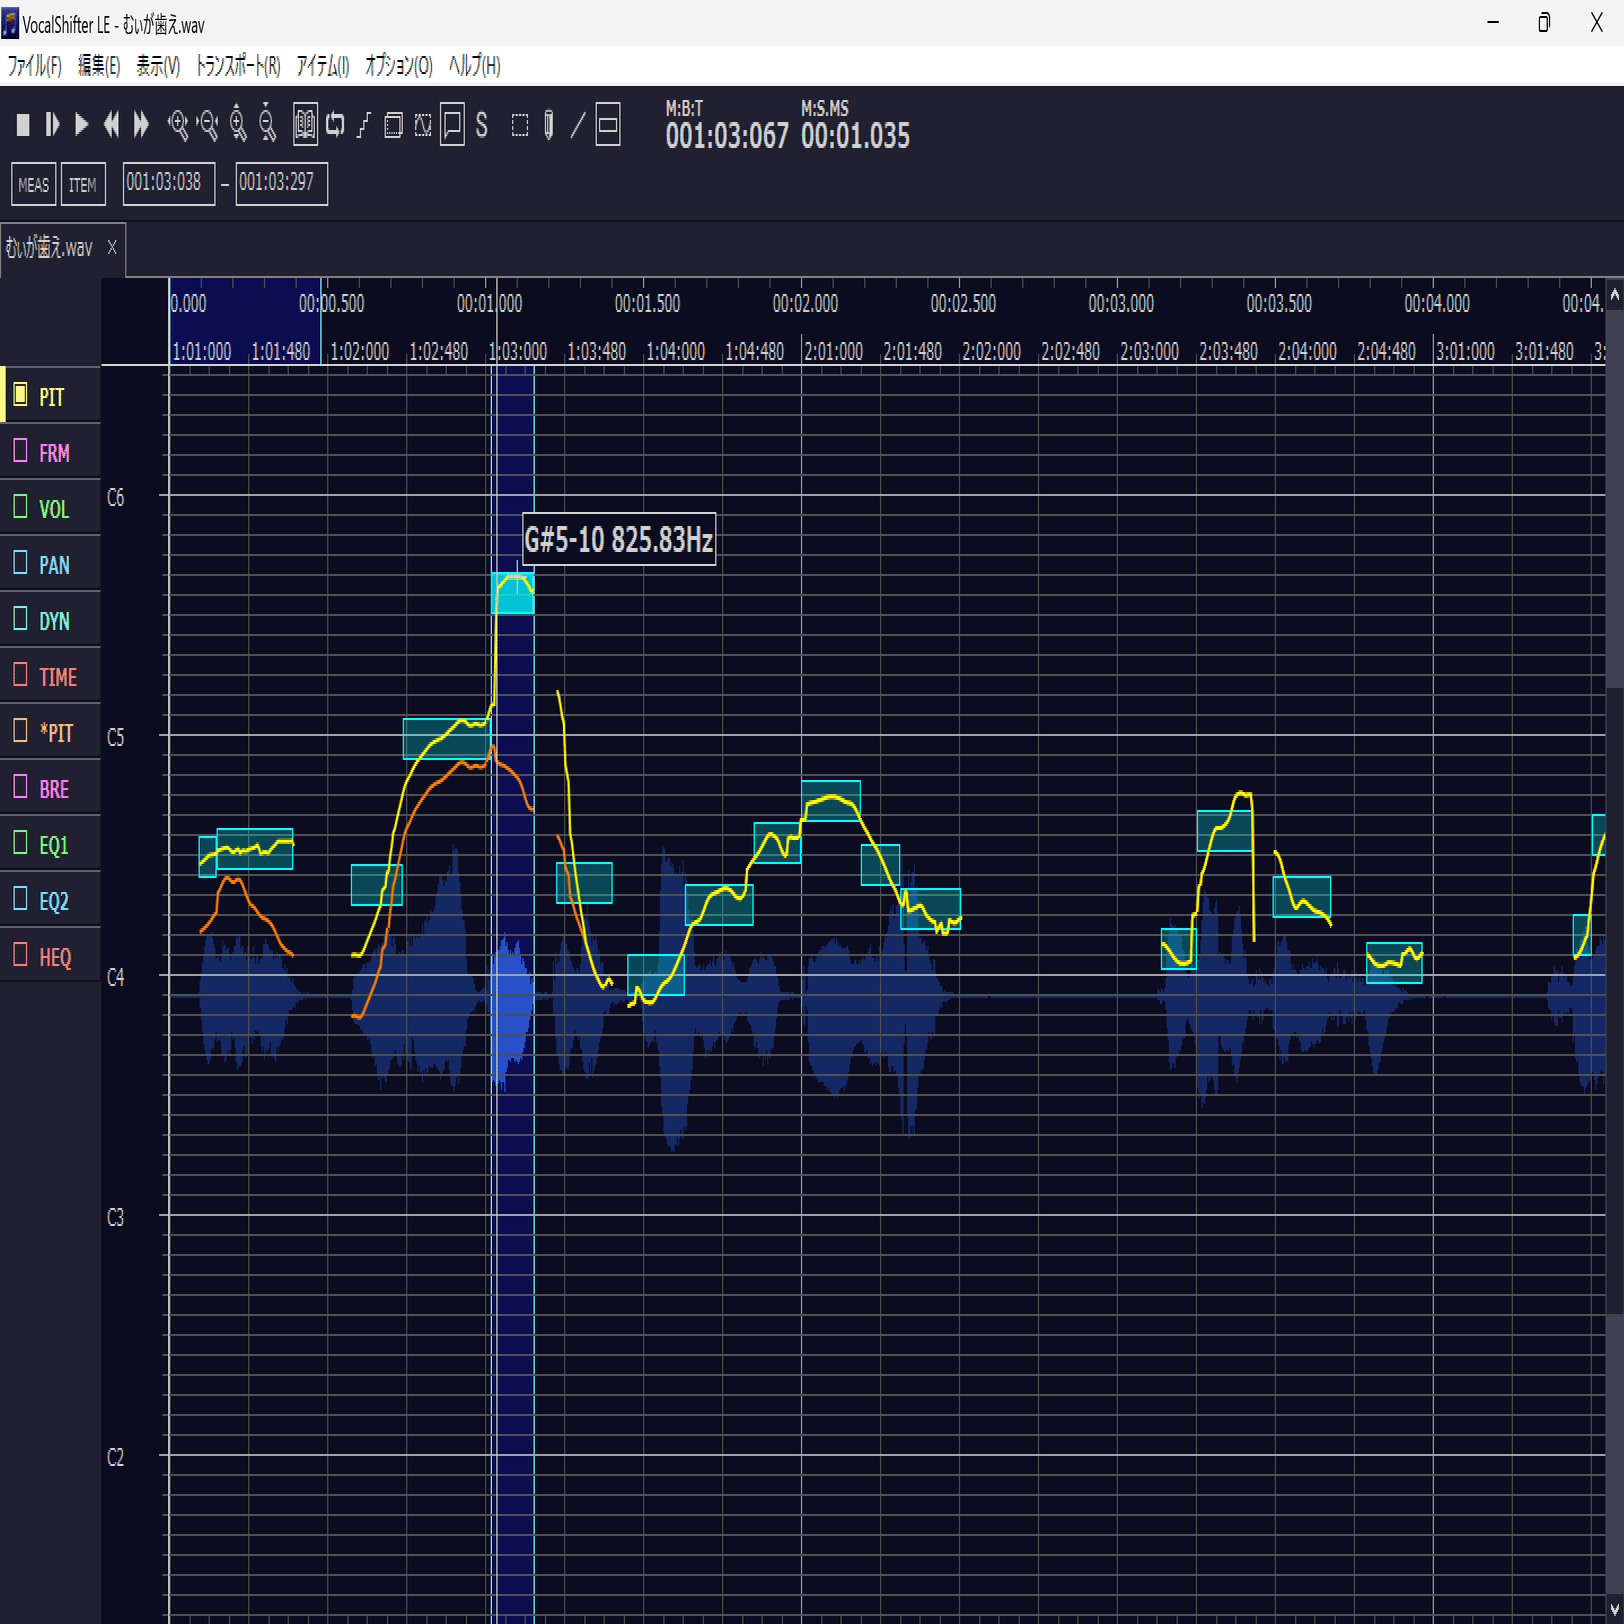Select the highlighted note block below the pitch tooltip
Screen dimensions: 1624x1624
pyautogui.click(x=514, y=592)
